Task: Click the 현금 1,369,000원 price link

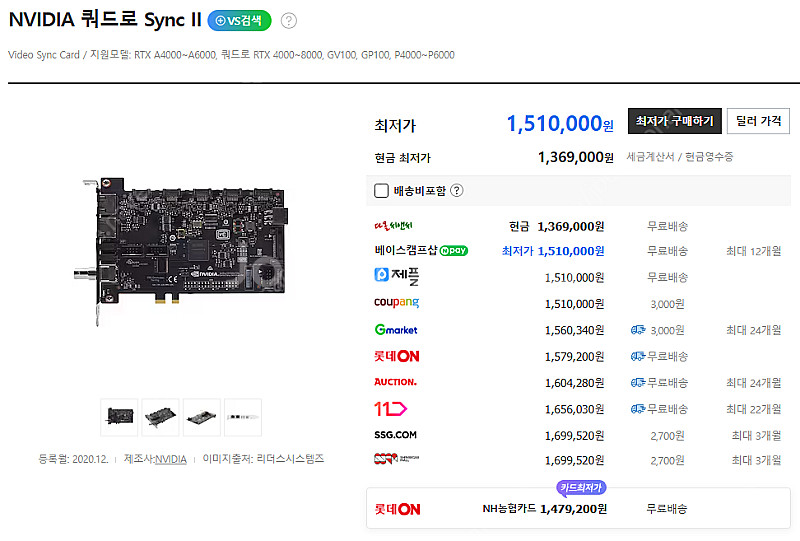Action: point(557,226)
